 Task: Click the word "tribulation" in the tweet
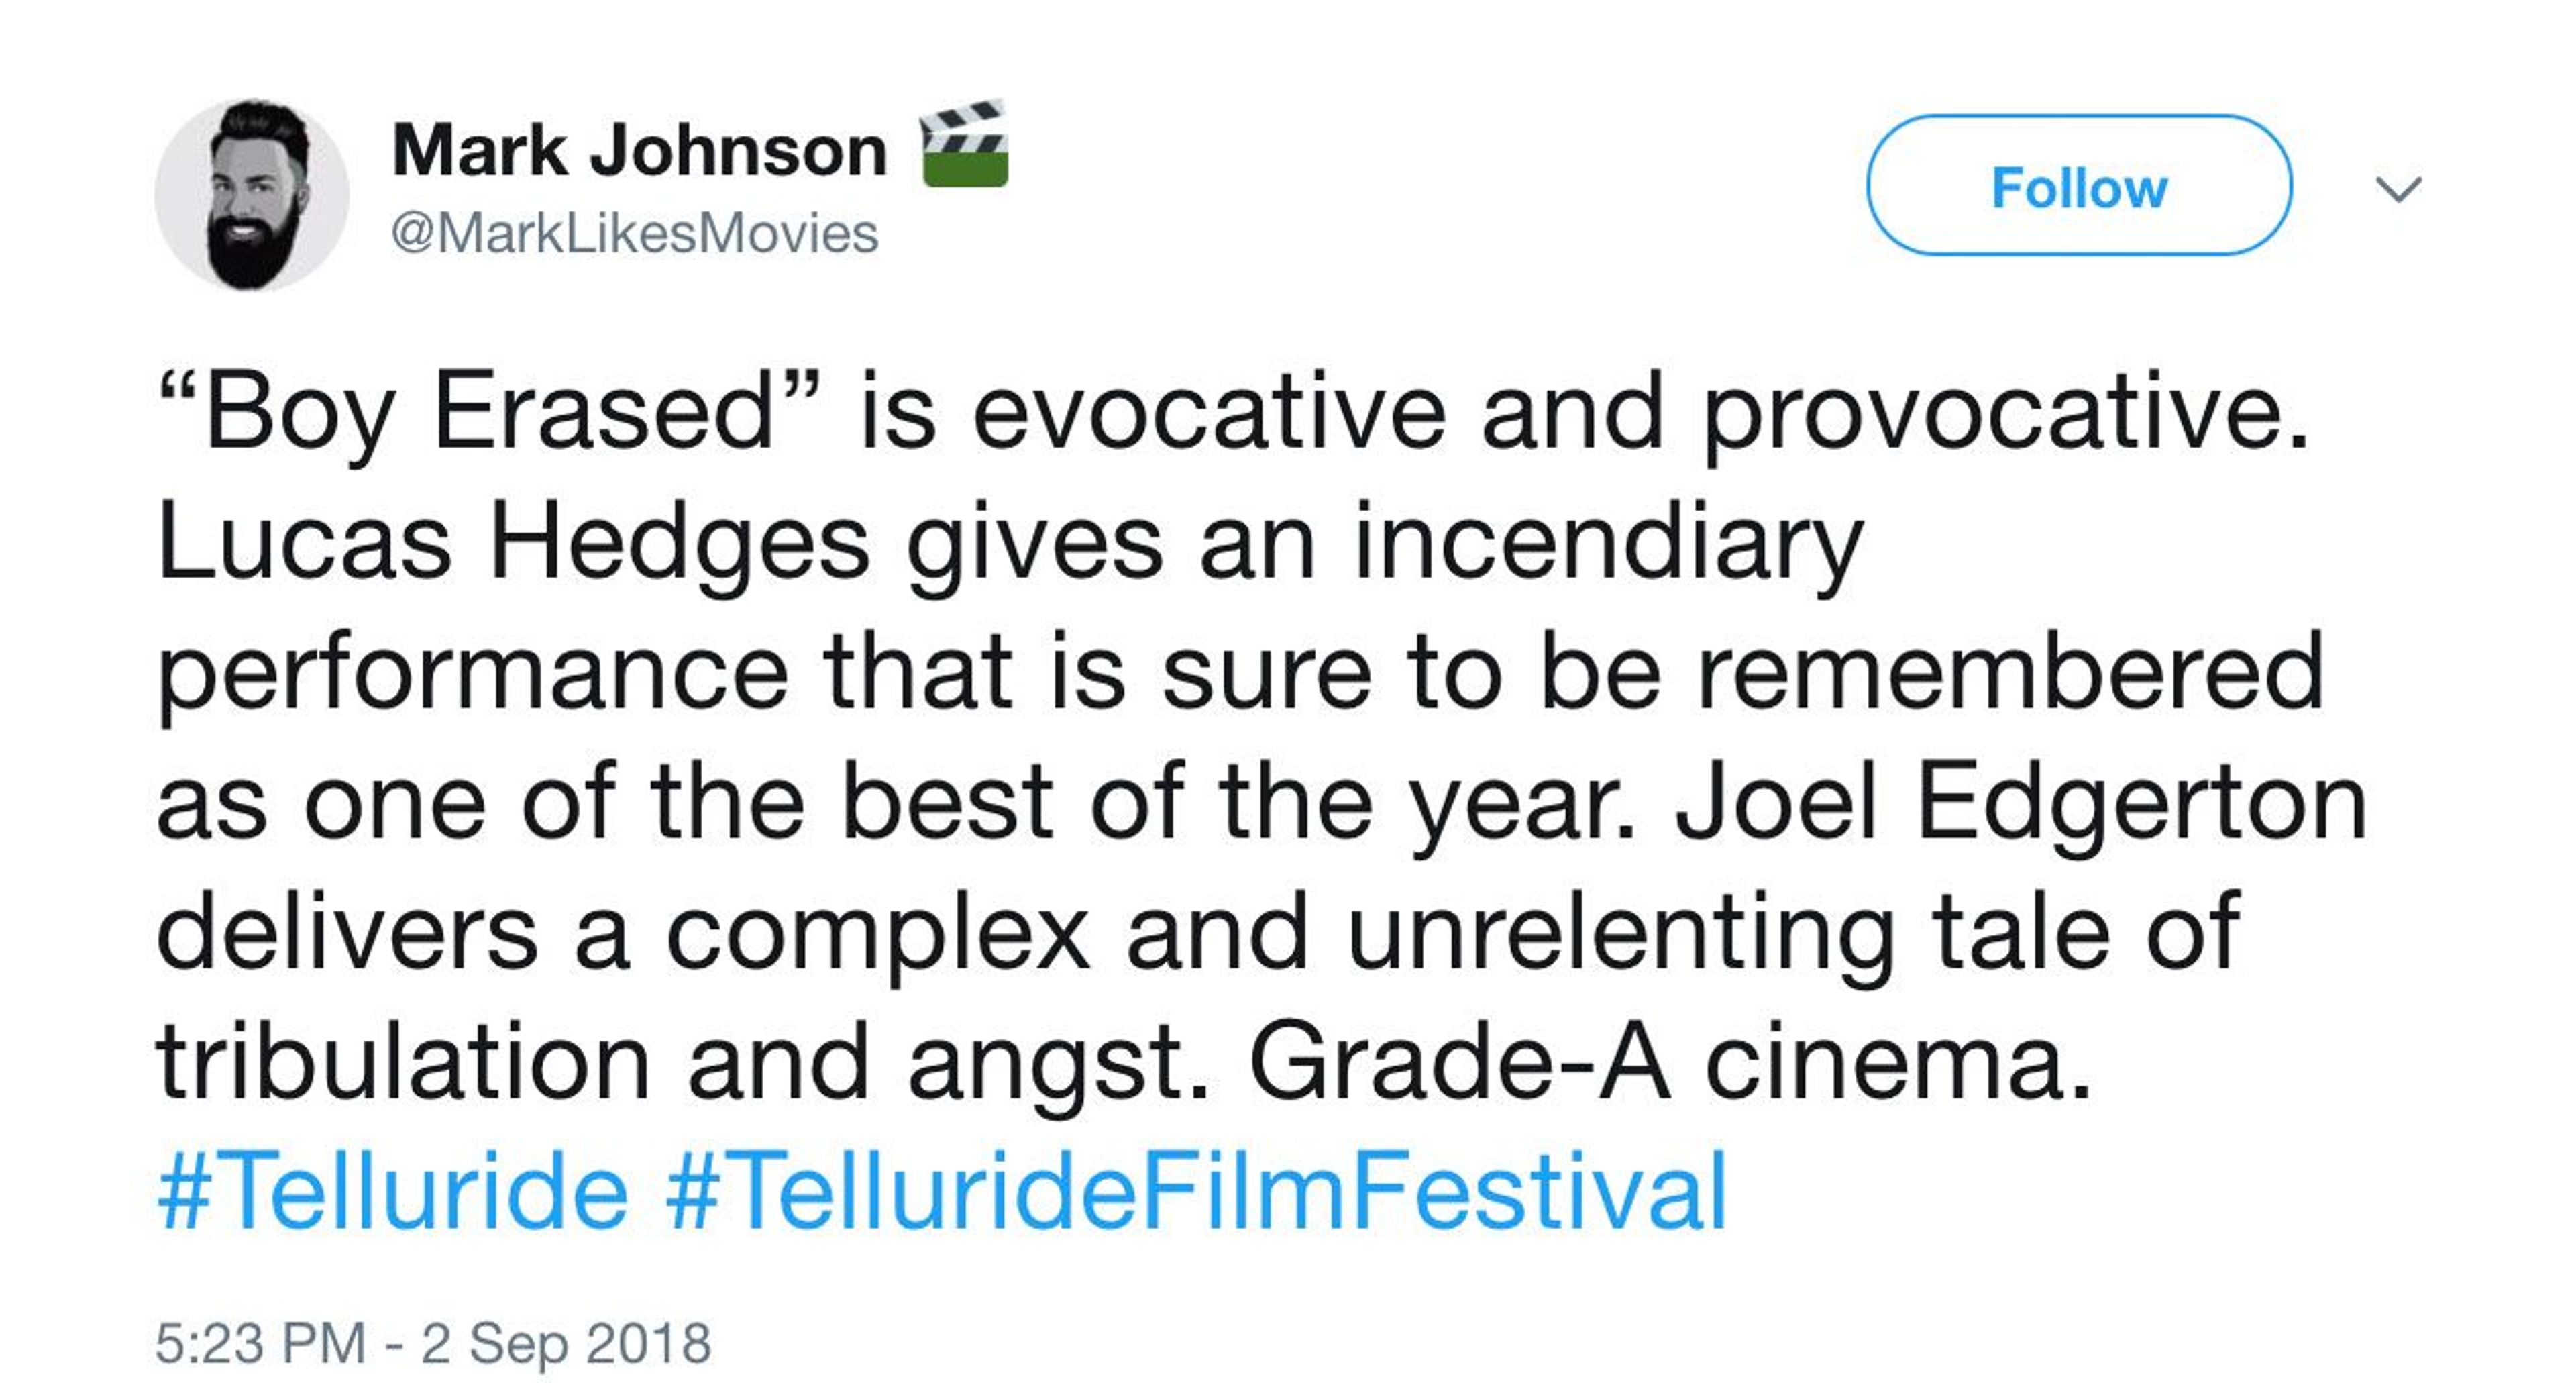coord(403,1063)
